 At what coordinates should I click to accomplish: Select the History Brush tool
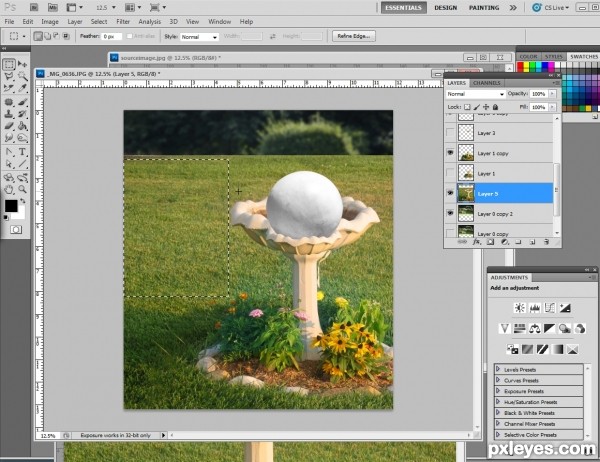coord(23,114)
